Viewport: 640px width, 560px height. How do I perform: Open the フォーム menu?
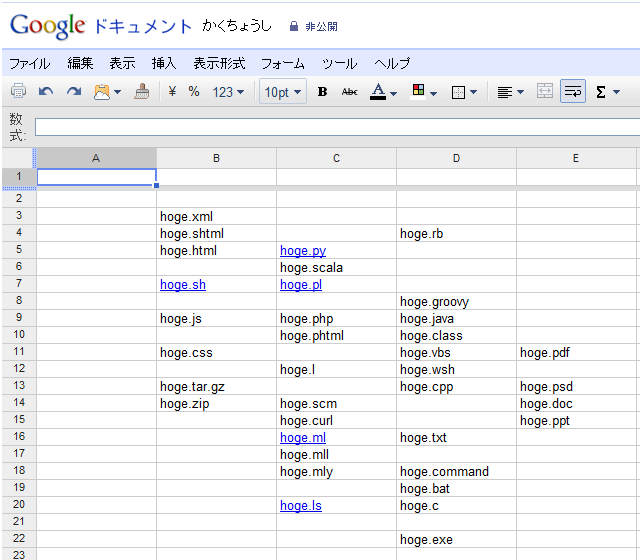tap(283, 63)
